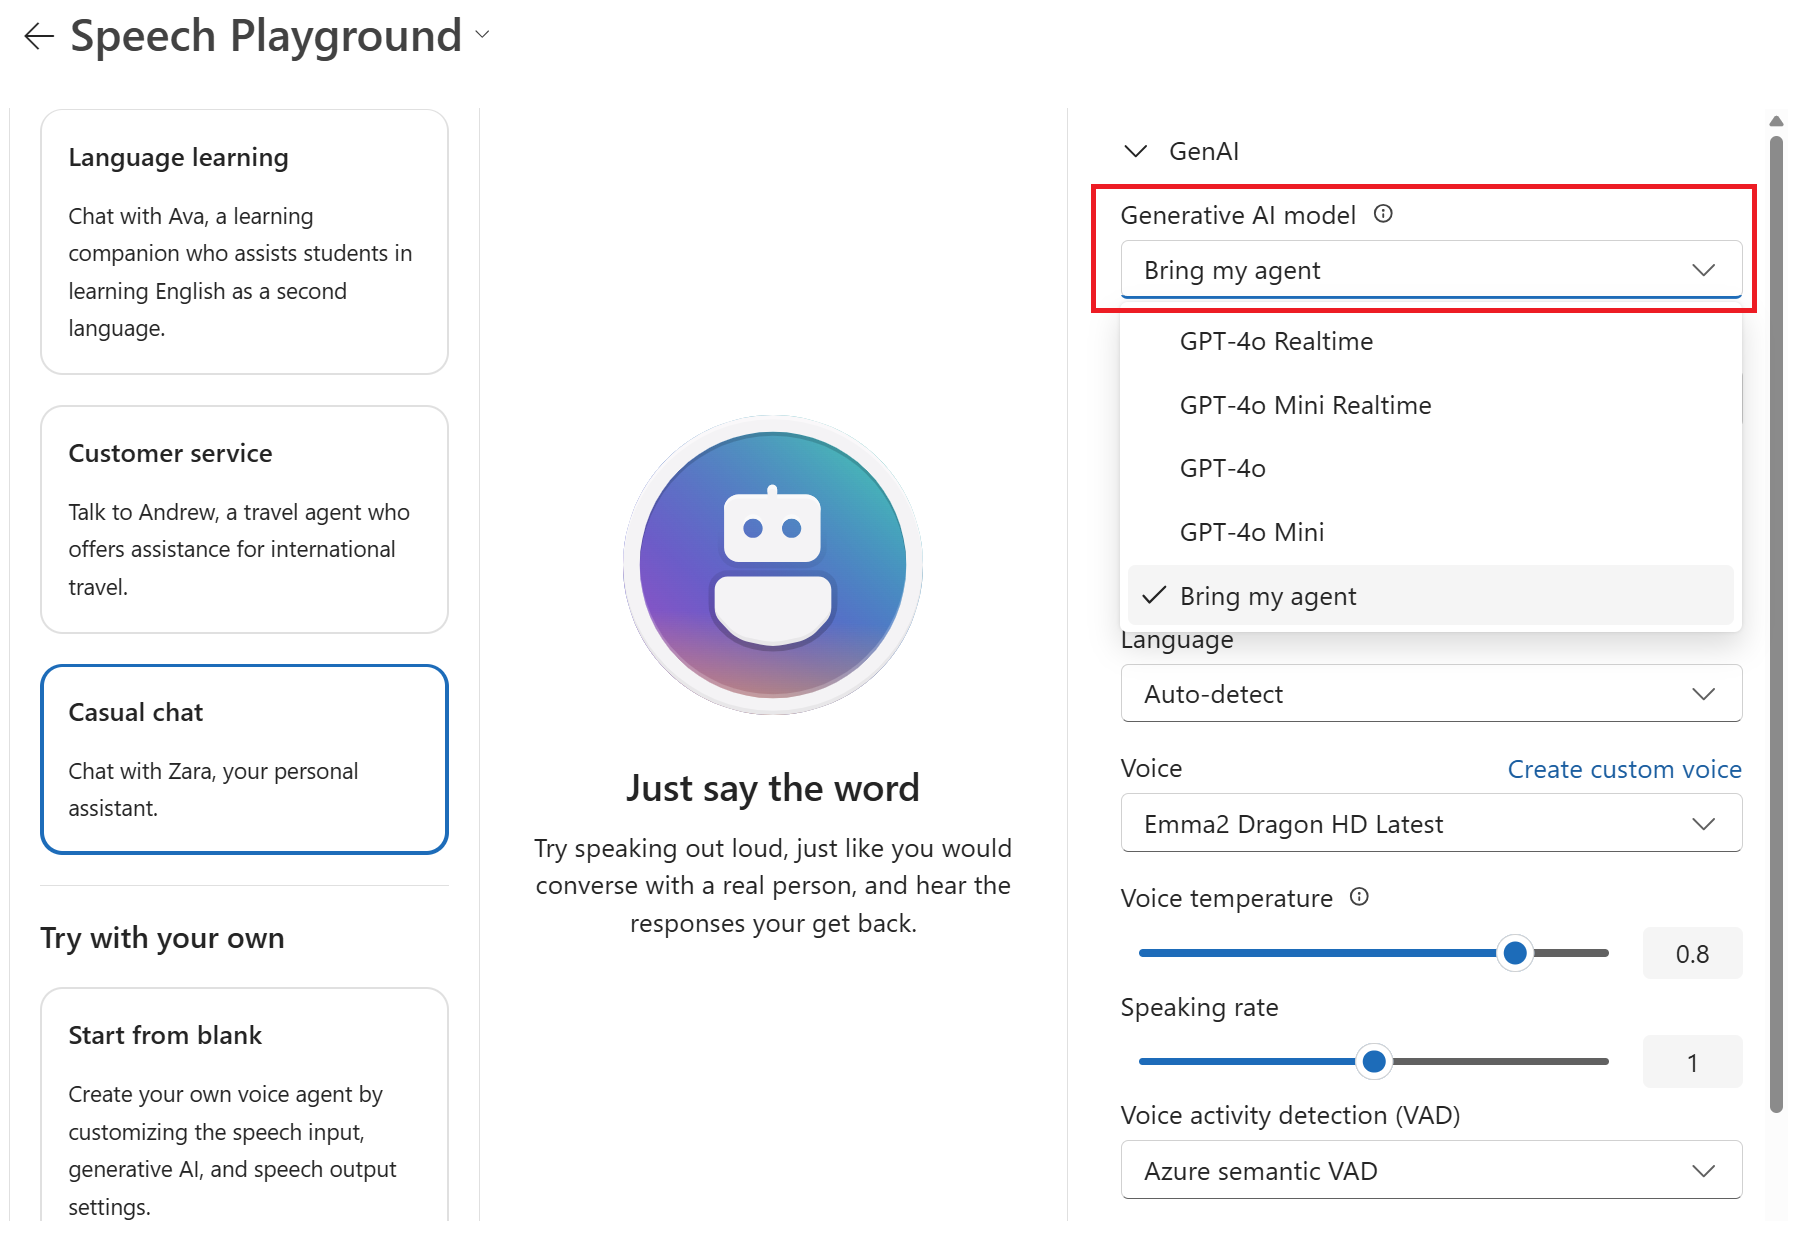Open the Language Auto-detect dropdown
1796x1254 pixels.
tap(1431, 693)
